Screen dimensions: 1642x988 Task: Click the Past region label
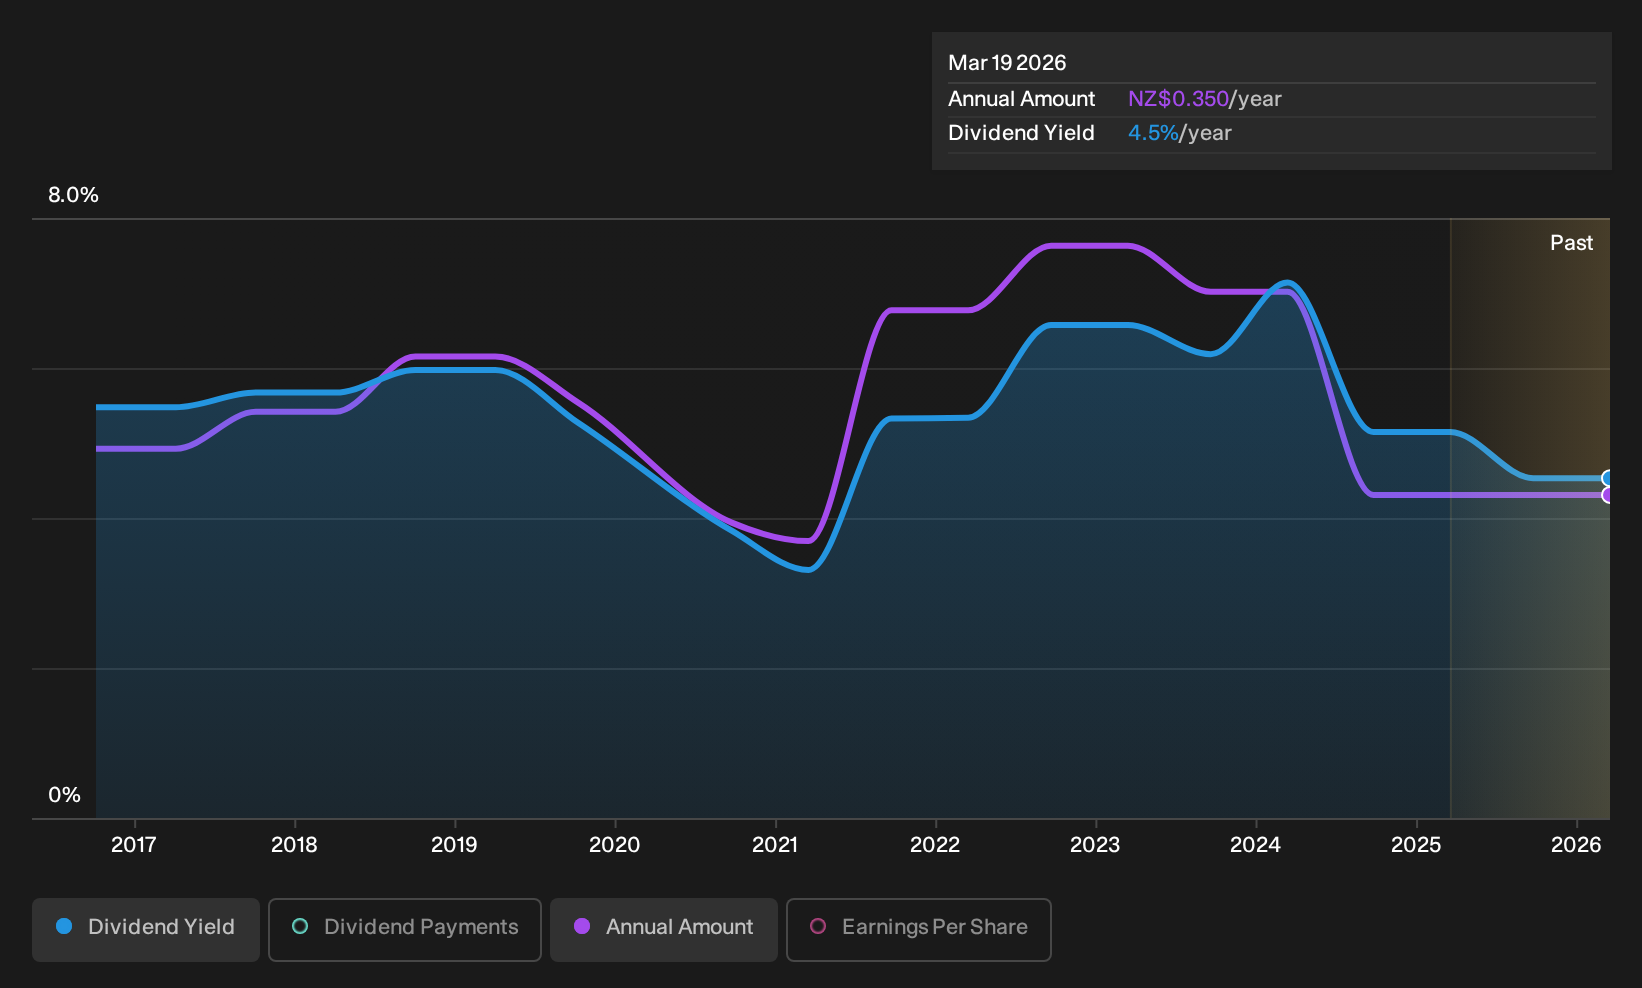click(1571, 243)
